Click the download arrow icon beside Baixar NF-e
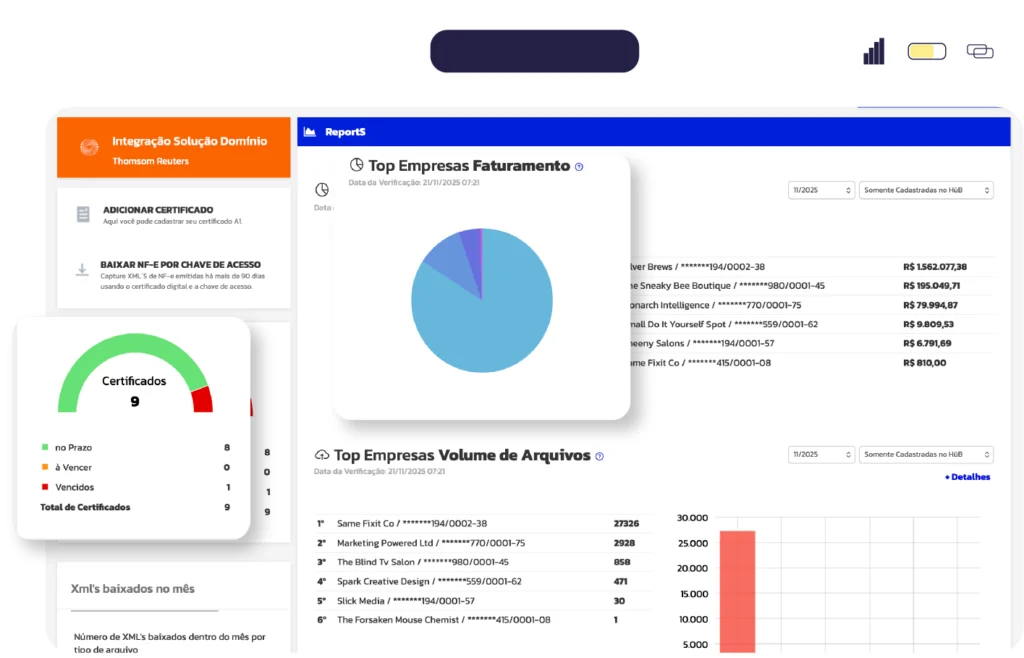Image resolution: width=1024 pixels, height=658 pixels. pos(82,270)
